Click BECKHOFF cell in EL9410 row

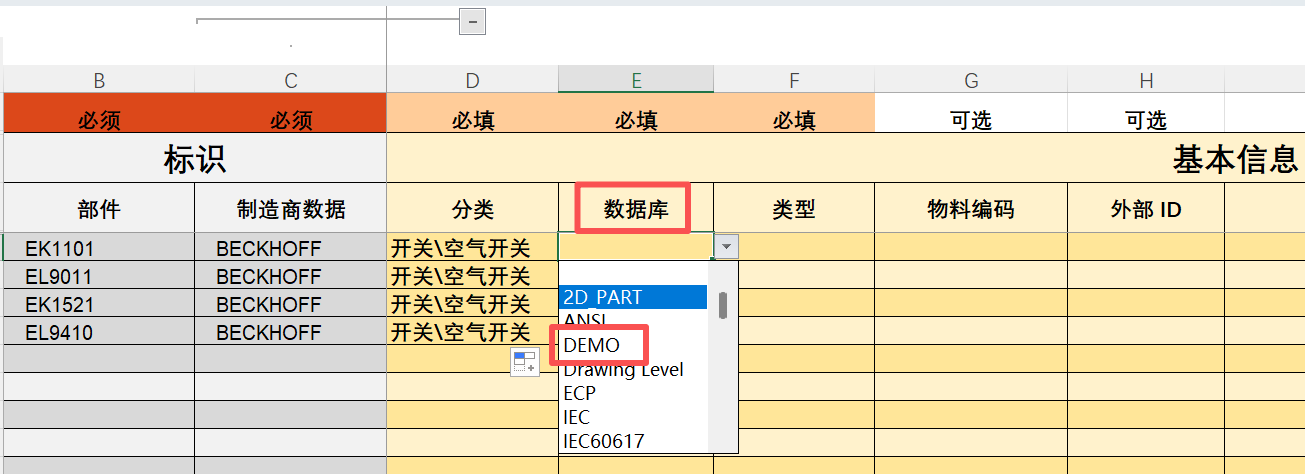tap(290, 332)
